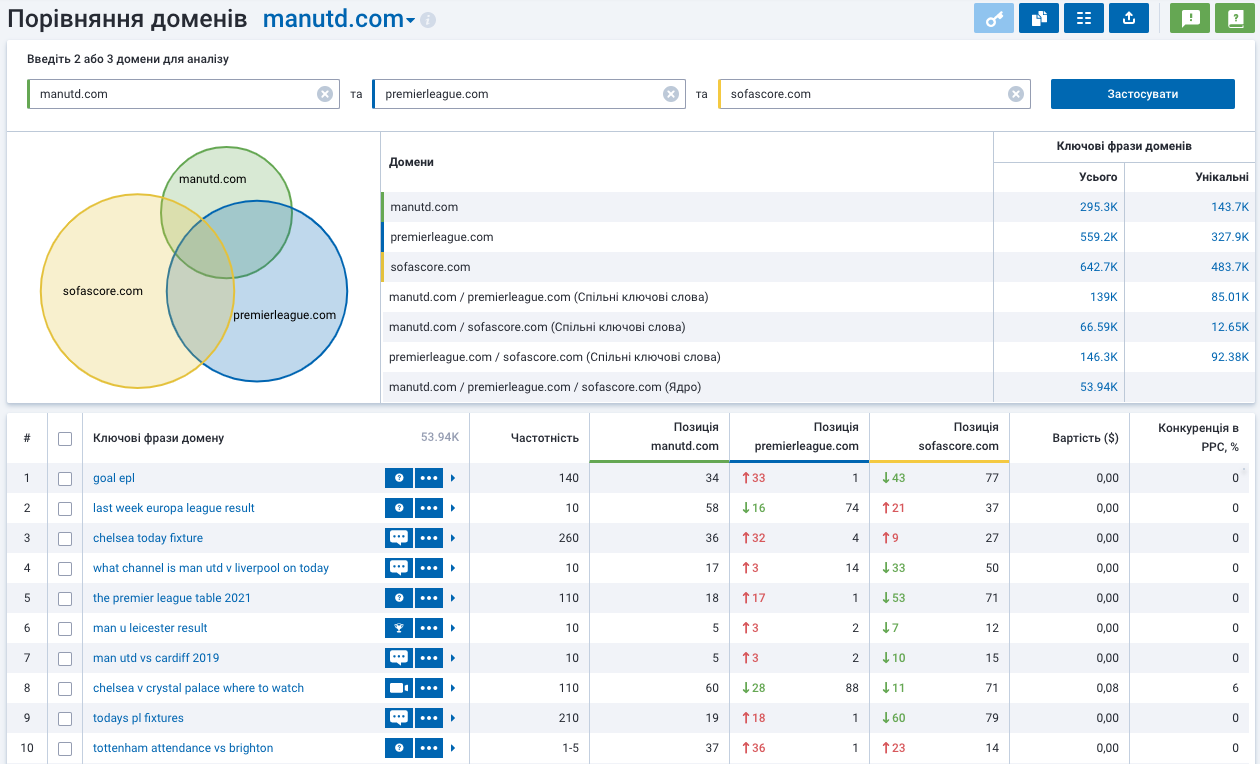Viewport: 1260px width, 764px height.
Task: Click trophy icon for 'man u leicester result'
Action: [399, 628]
